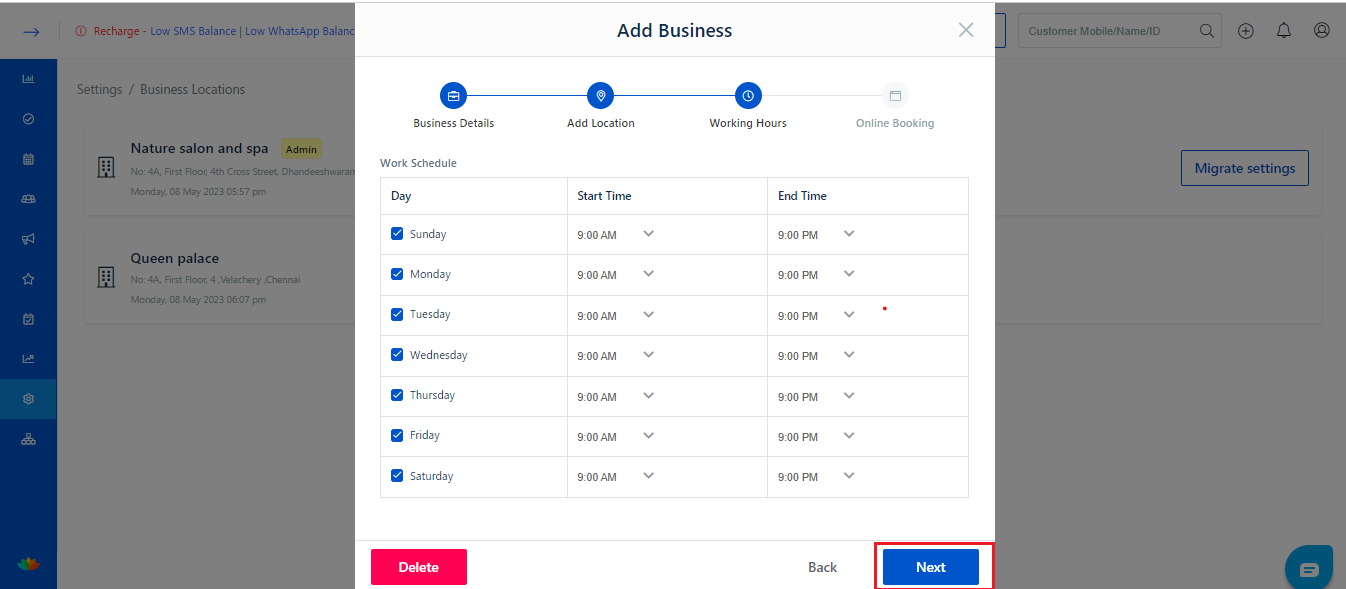Open the checkmark circle sidebar icon
The image size is (1346, 589).
[x=28, y=118]
